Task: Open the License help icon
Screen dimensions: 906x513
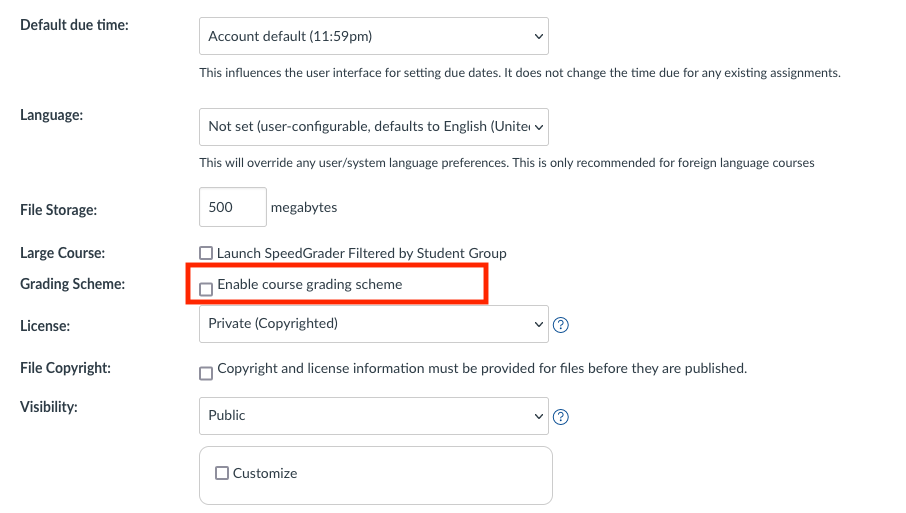Action: [561, 325]
